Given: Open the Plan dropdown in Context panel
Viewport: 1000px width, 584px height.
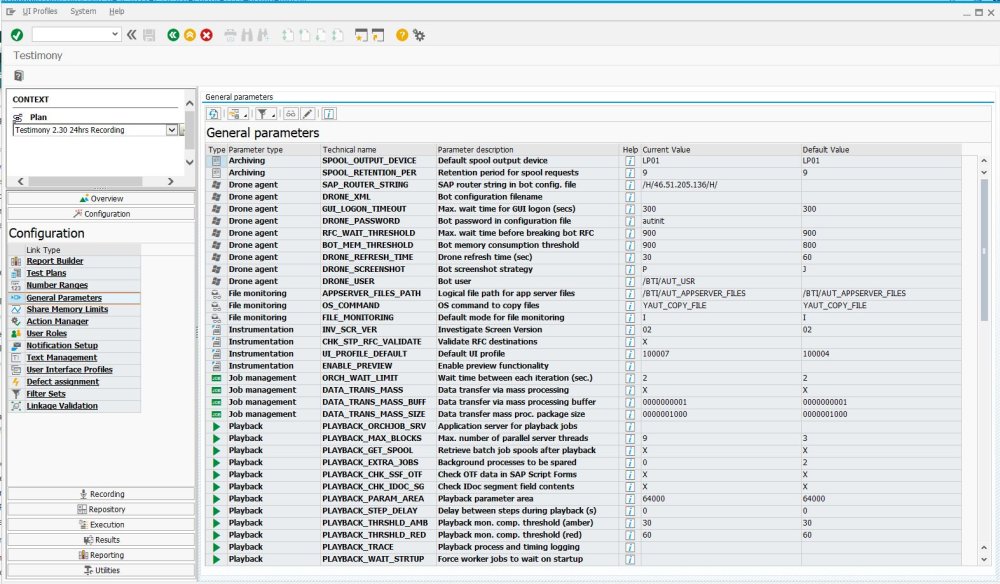Looking at the screenshot, I should [x=172, y=130].
